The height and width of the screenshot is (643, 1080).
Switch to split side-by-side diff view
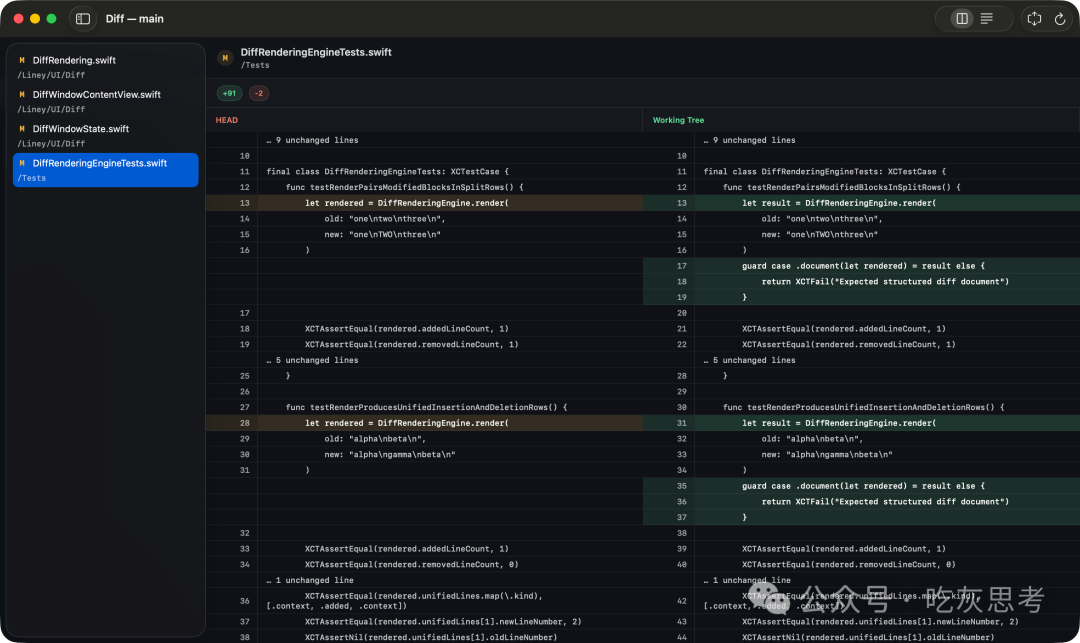click(962, 19)
